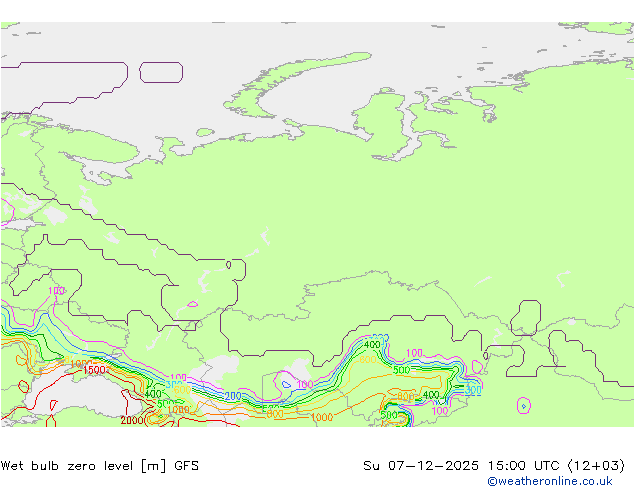Select the 'Wet bulb zero level [m] GFS' caption
This screenshot has height=490, width=634.
(x=100, y=466)
